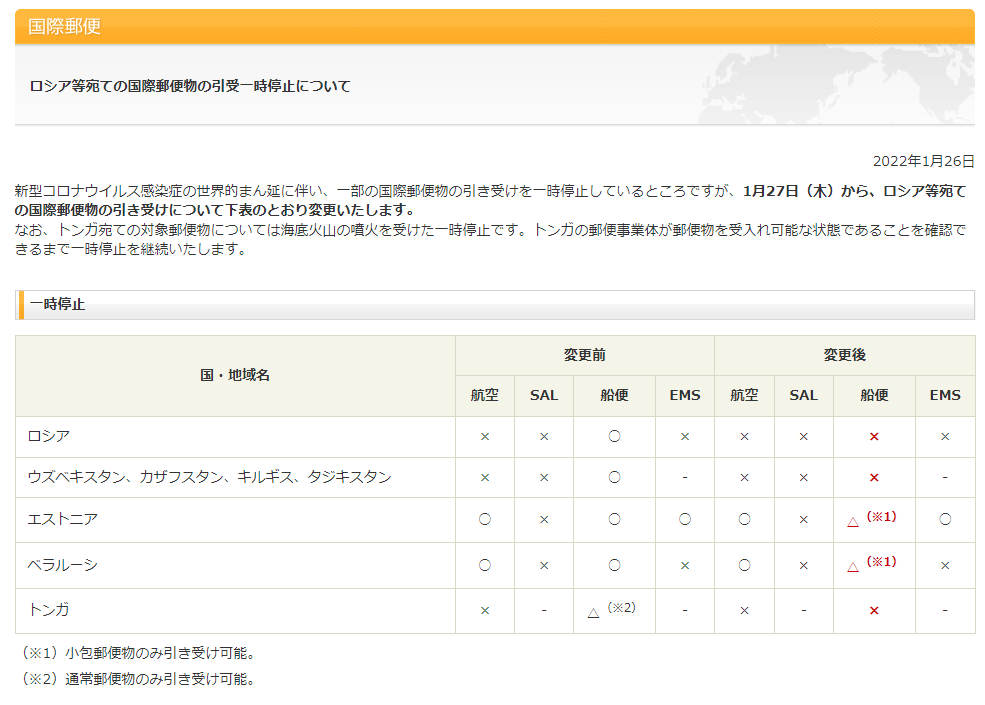Screen dimensions: 985x705
Task: Click the エストニア row country name
Action: [x=62, y=520]
